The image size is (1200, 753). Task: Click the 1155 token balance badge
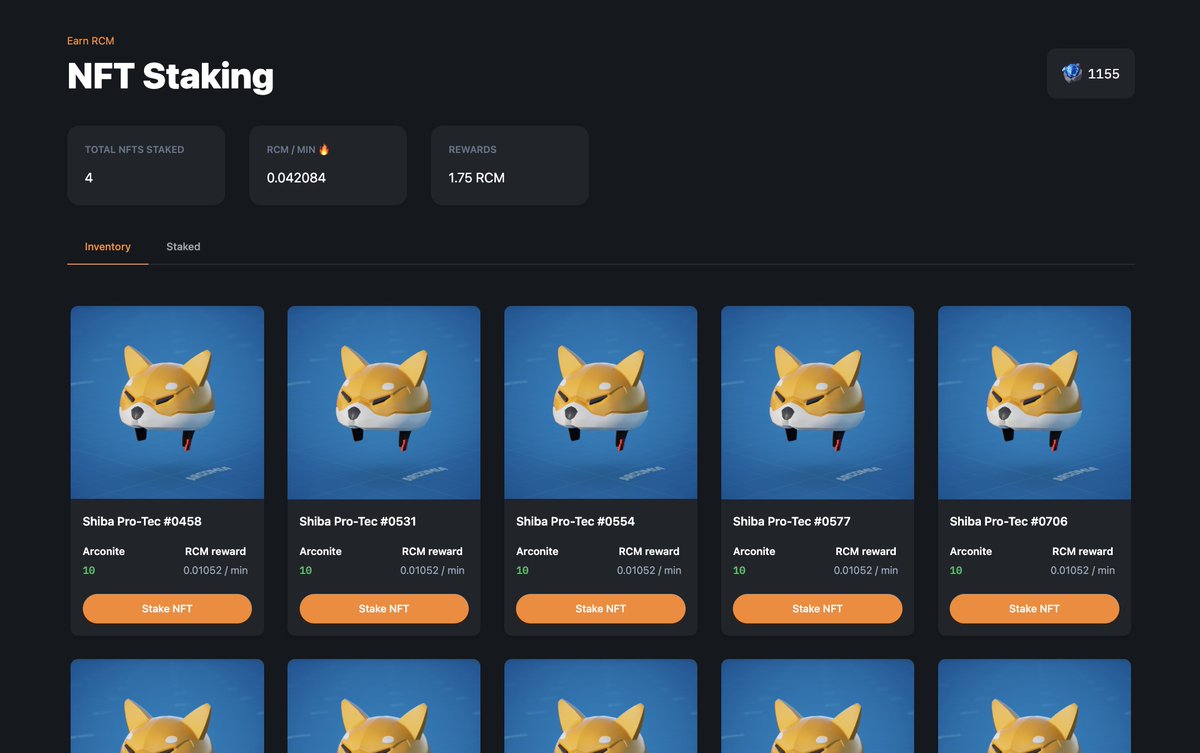tap(1091, 72)
